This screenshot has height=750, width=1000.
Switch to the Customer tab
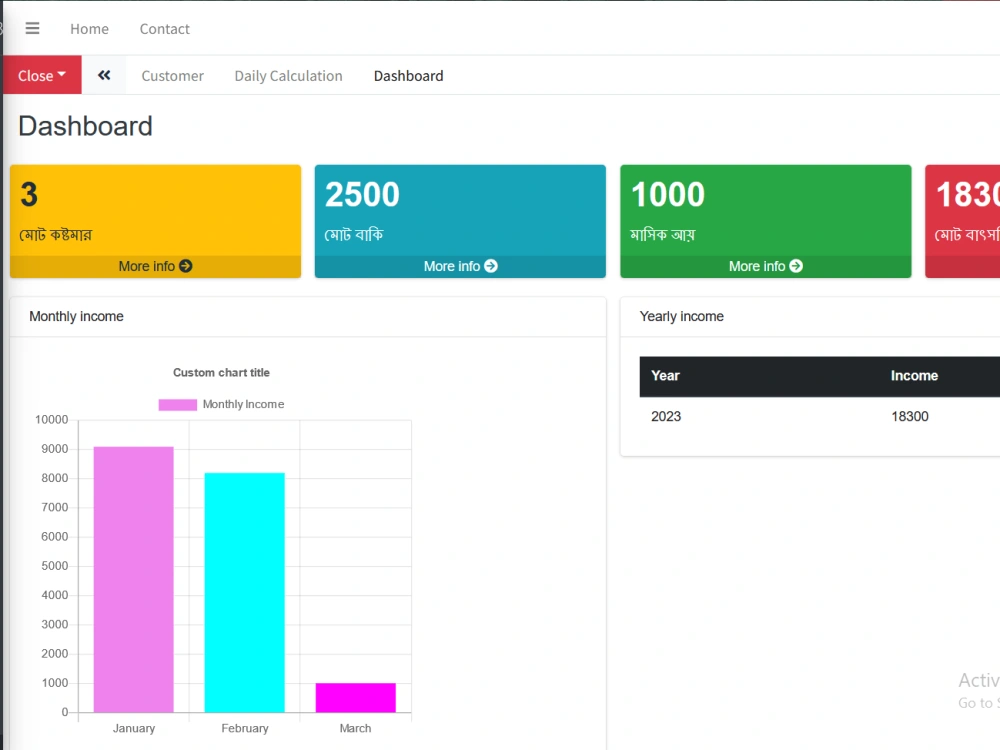173,76
